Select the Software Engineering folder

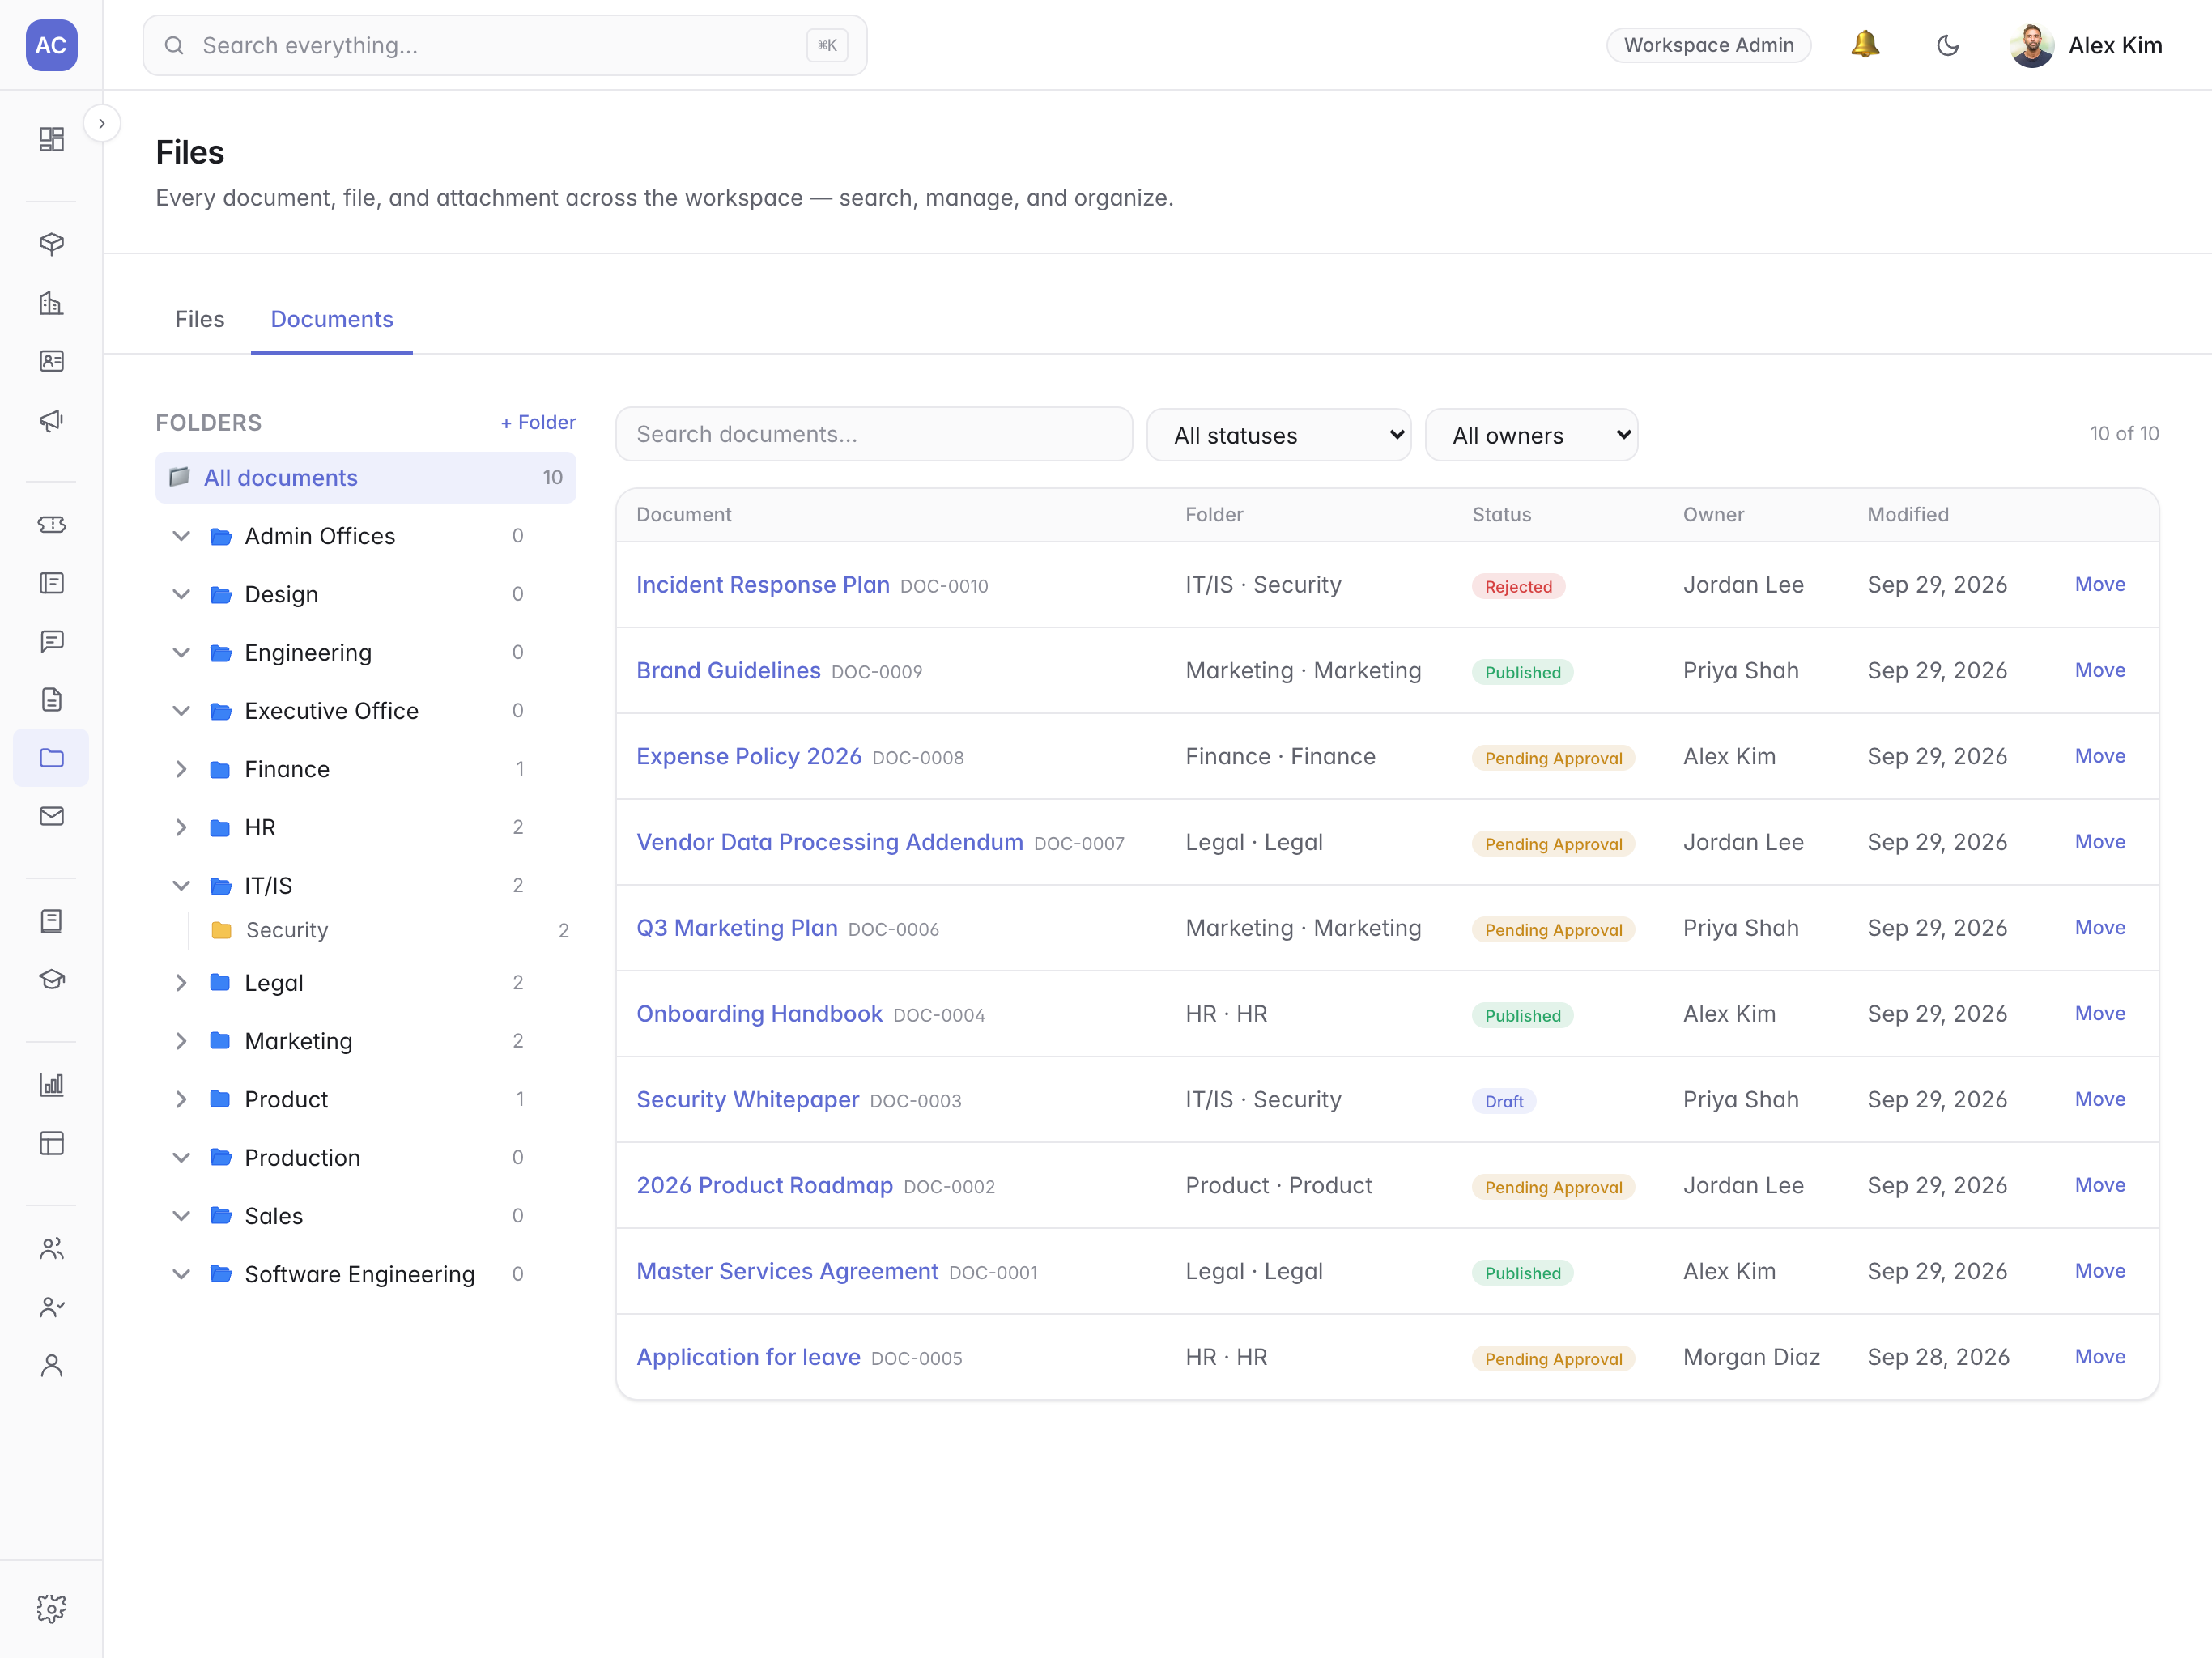(x=359, y=1274)
